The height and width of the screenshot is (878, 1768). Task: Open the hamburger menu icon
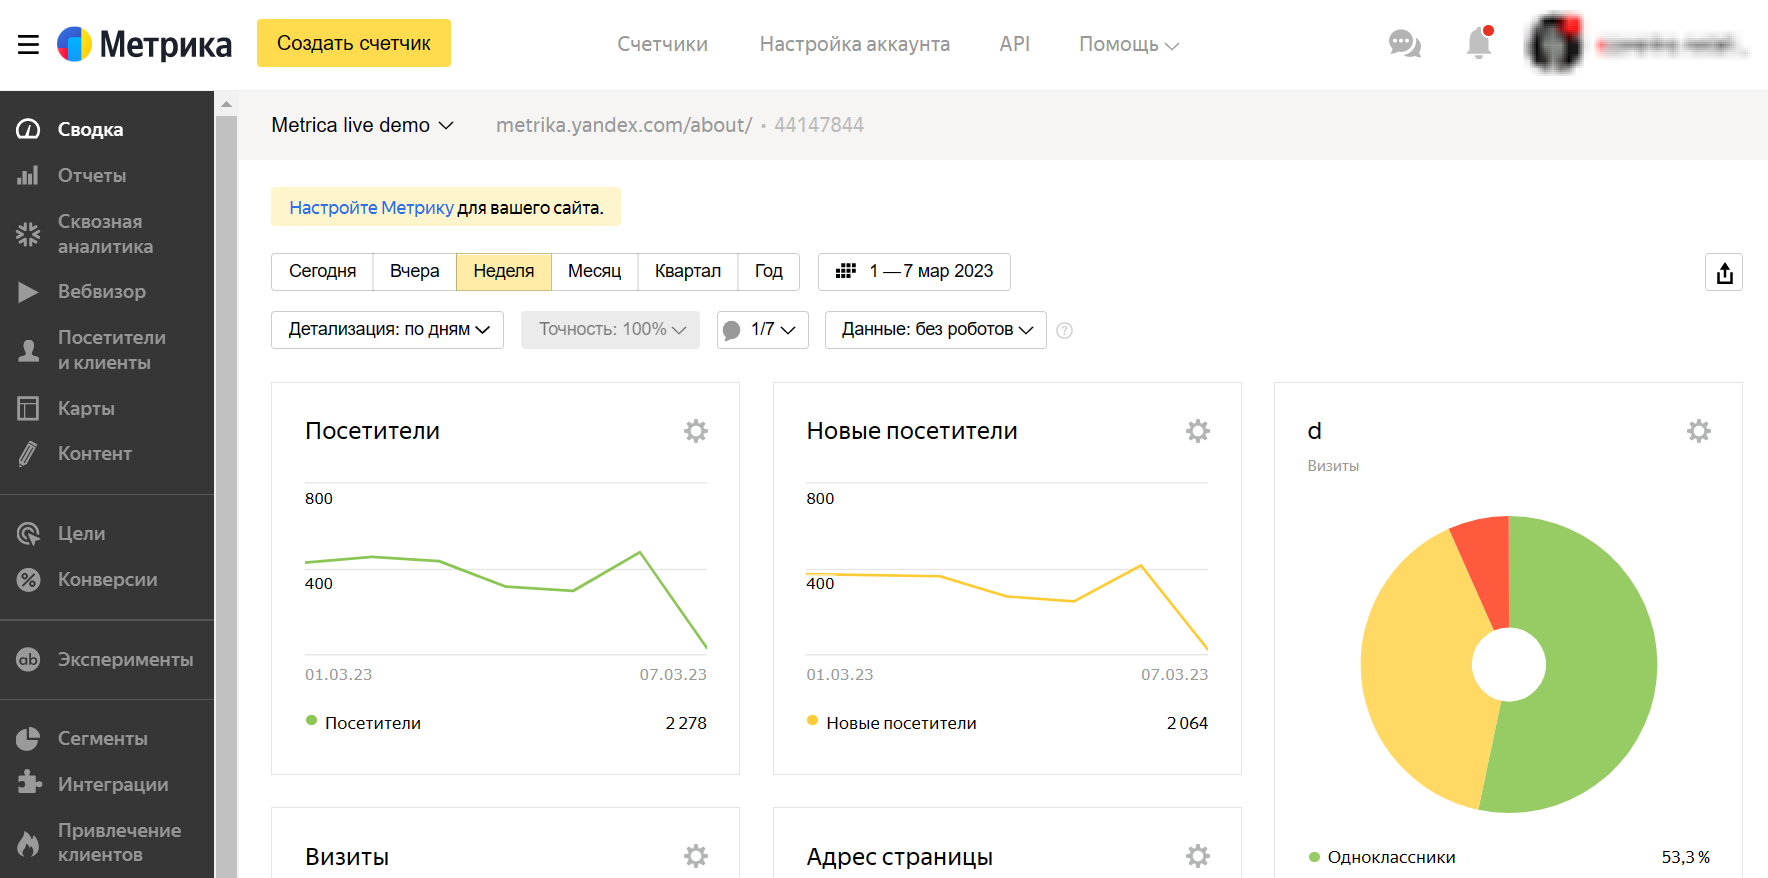tap(28, 44)
